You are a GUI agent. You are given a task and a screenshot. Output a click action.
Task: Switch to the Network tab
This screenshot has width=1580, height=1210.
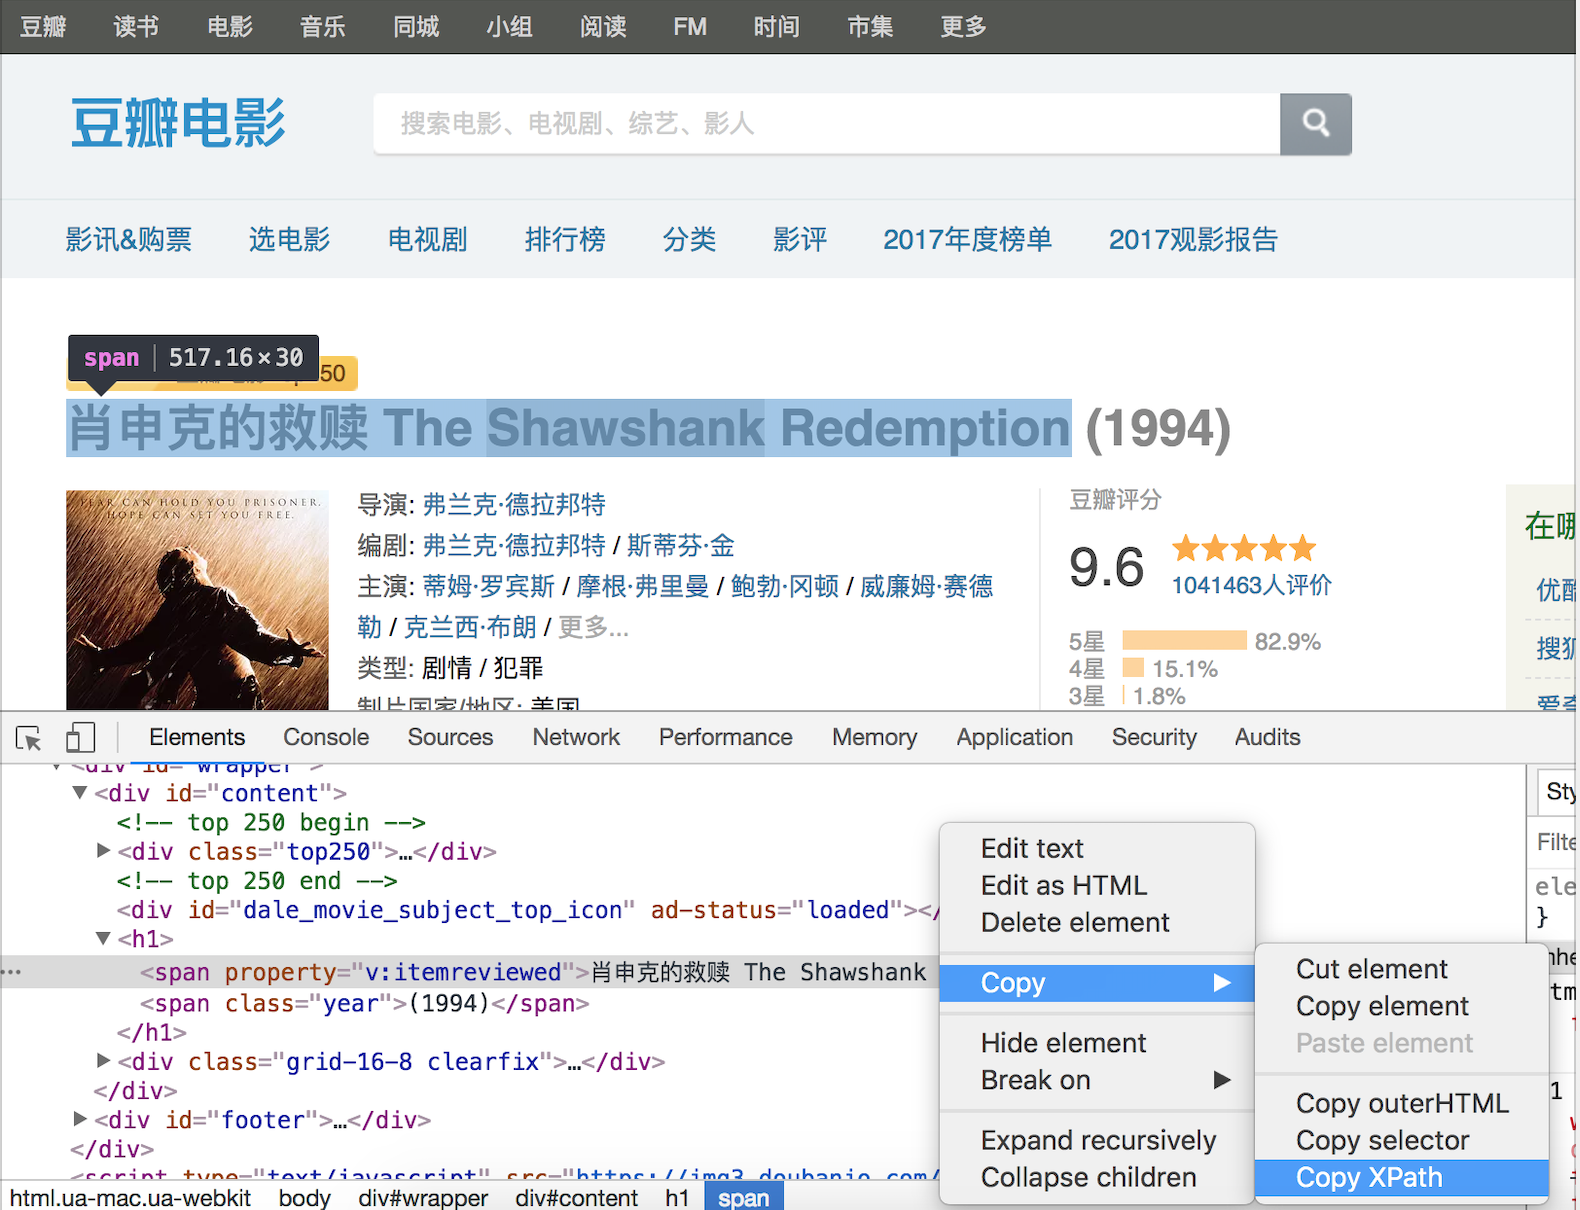point(575,737)
